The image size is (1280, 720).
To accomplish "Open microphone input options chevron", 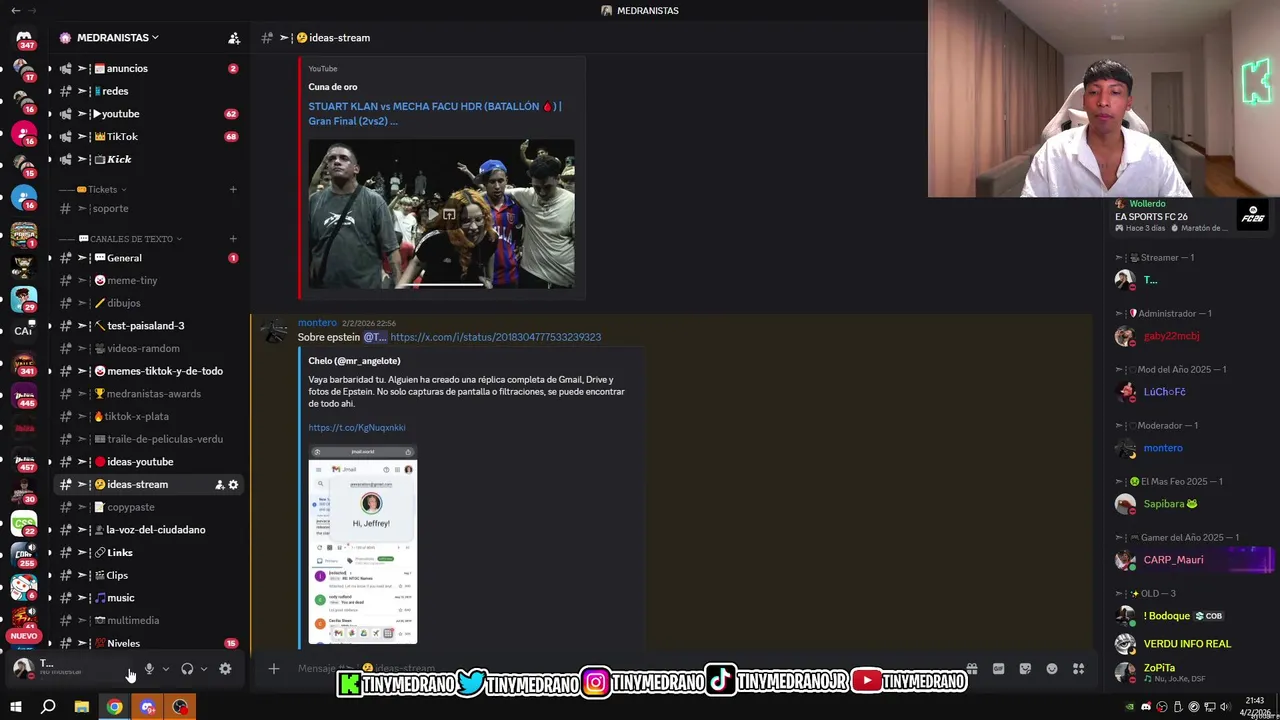I will (x=165, y=669).
